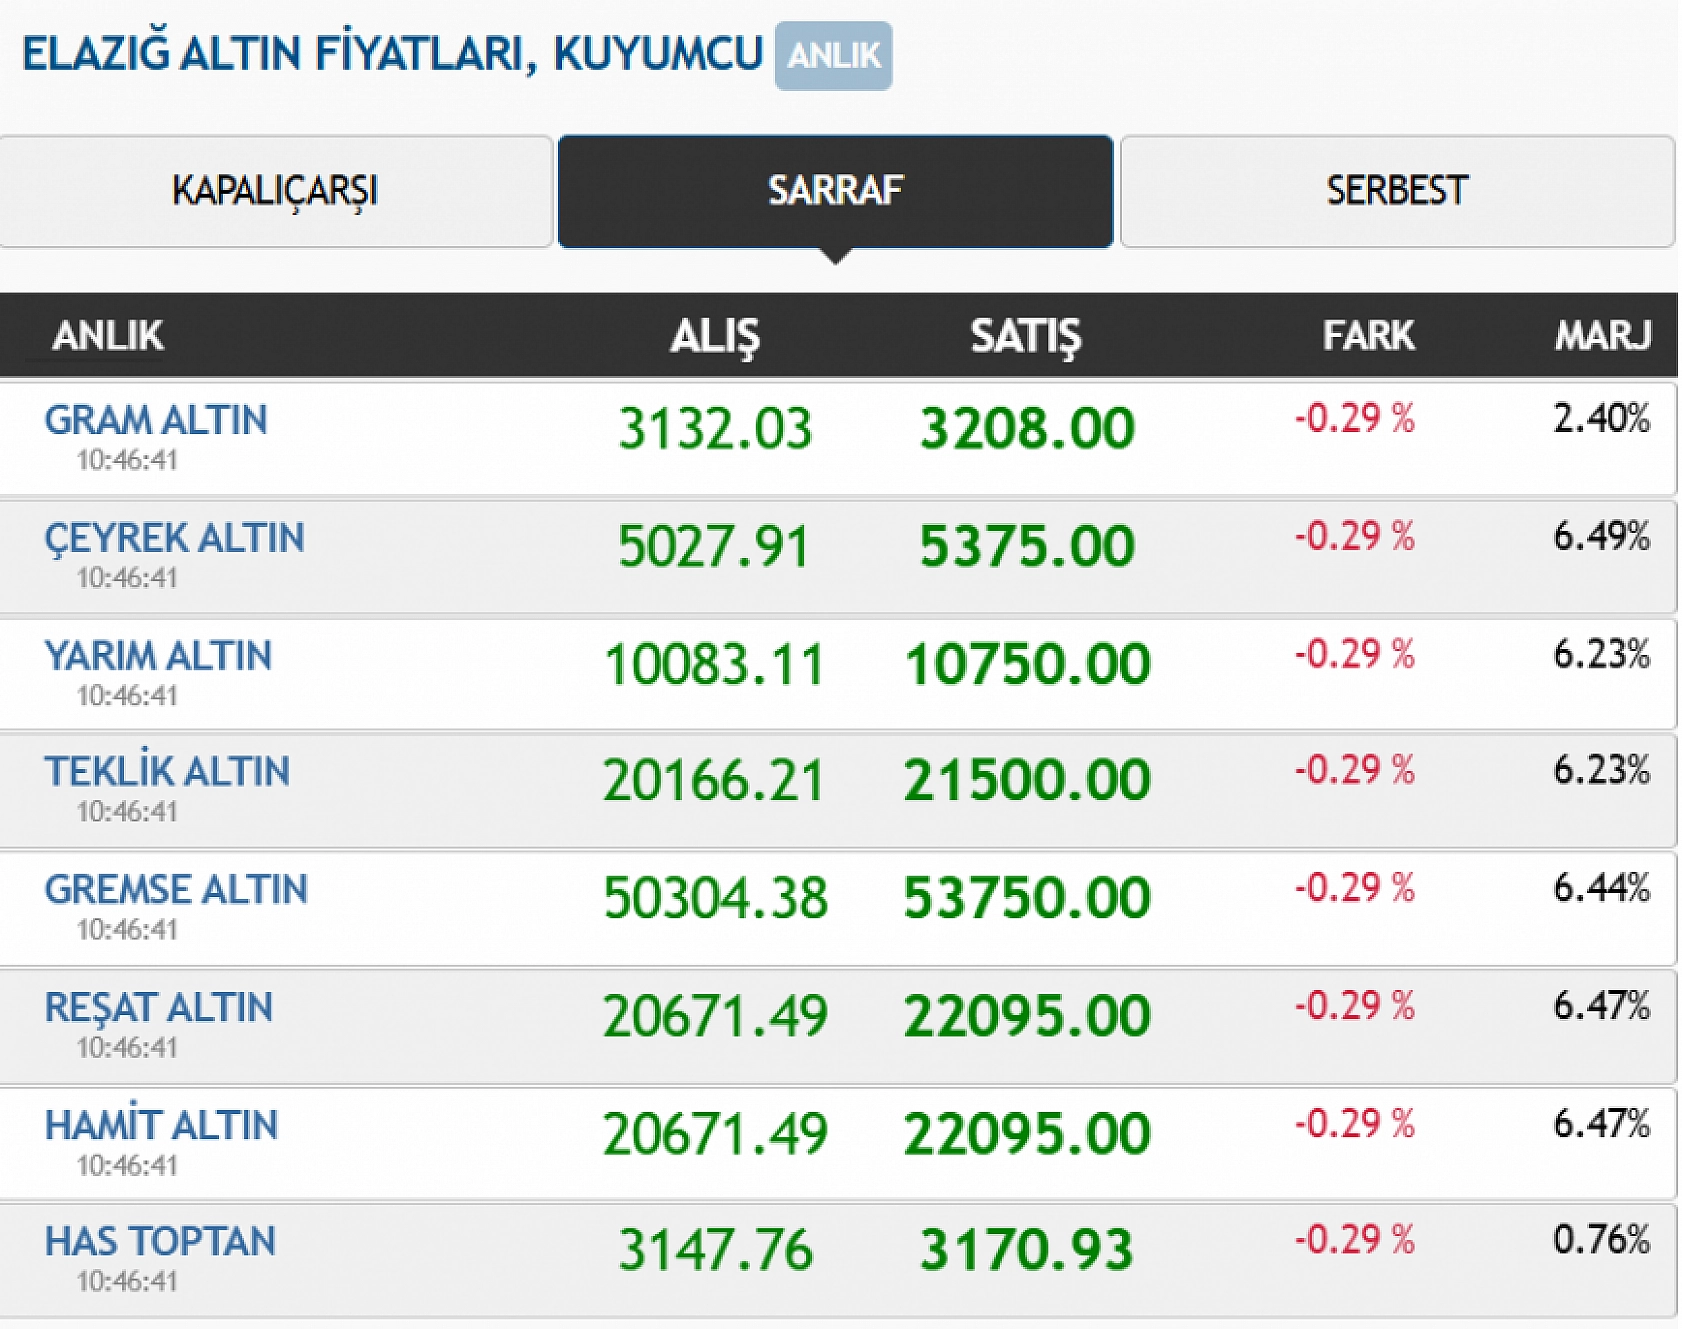Click the GRAM ALTIN selling price 3208.00

click(1027, 429)
